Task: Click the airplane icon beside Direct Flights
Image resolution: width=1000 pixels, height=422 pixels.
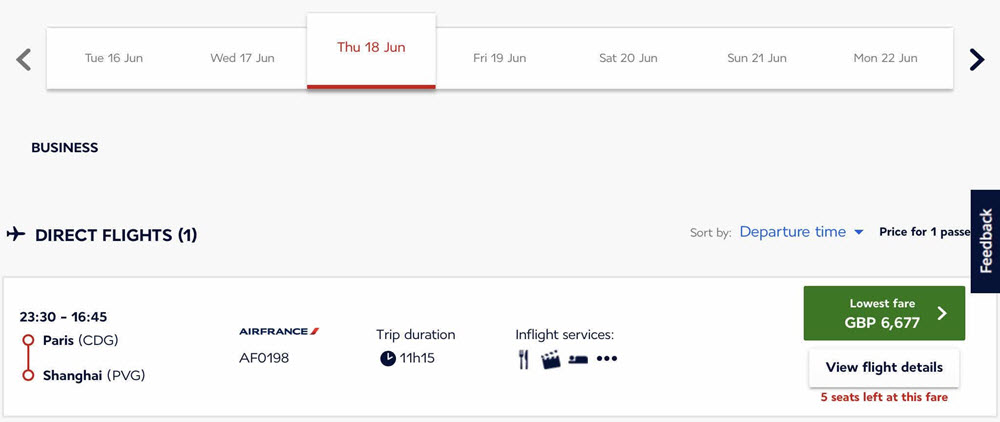Action: 16,235
